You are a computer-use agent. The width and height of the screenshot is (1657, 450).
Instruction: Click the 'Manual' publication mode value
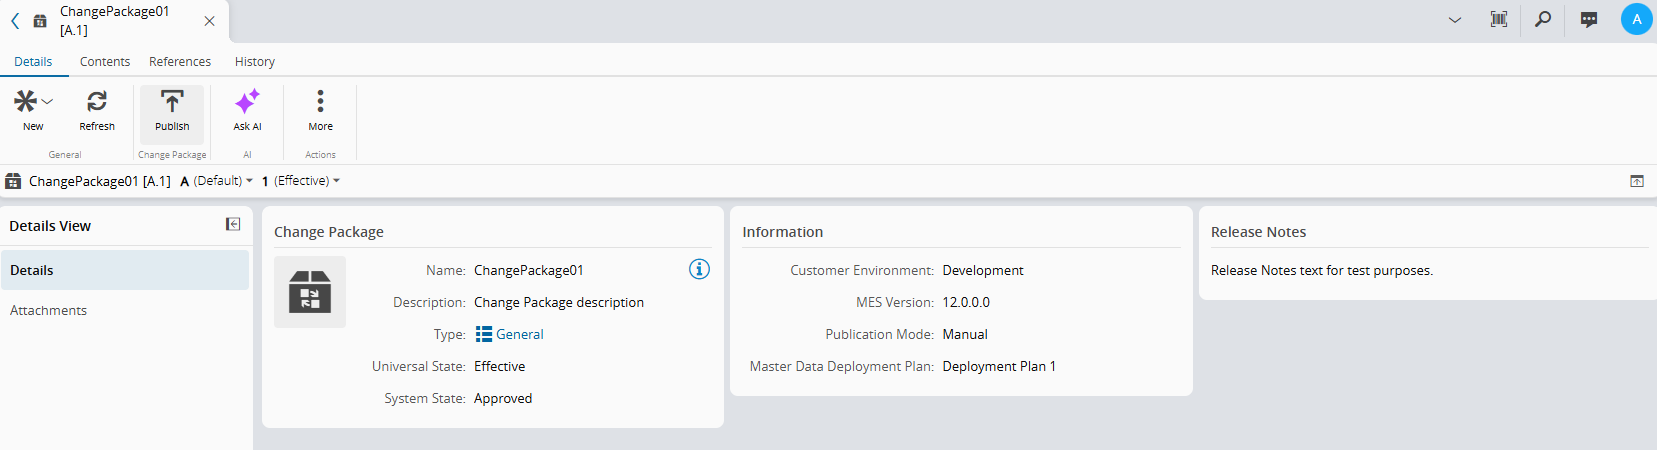pyautogui.click(x=965, y=334)
